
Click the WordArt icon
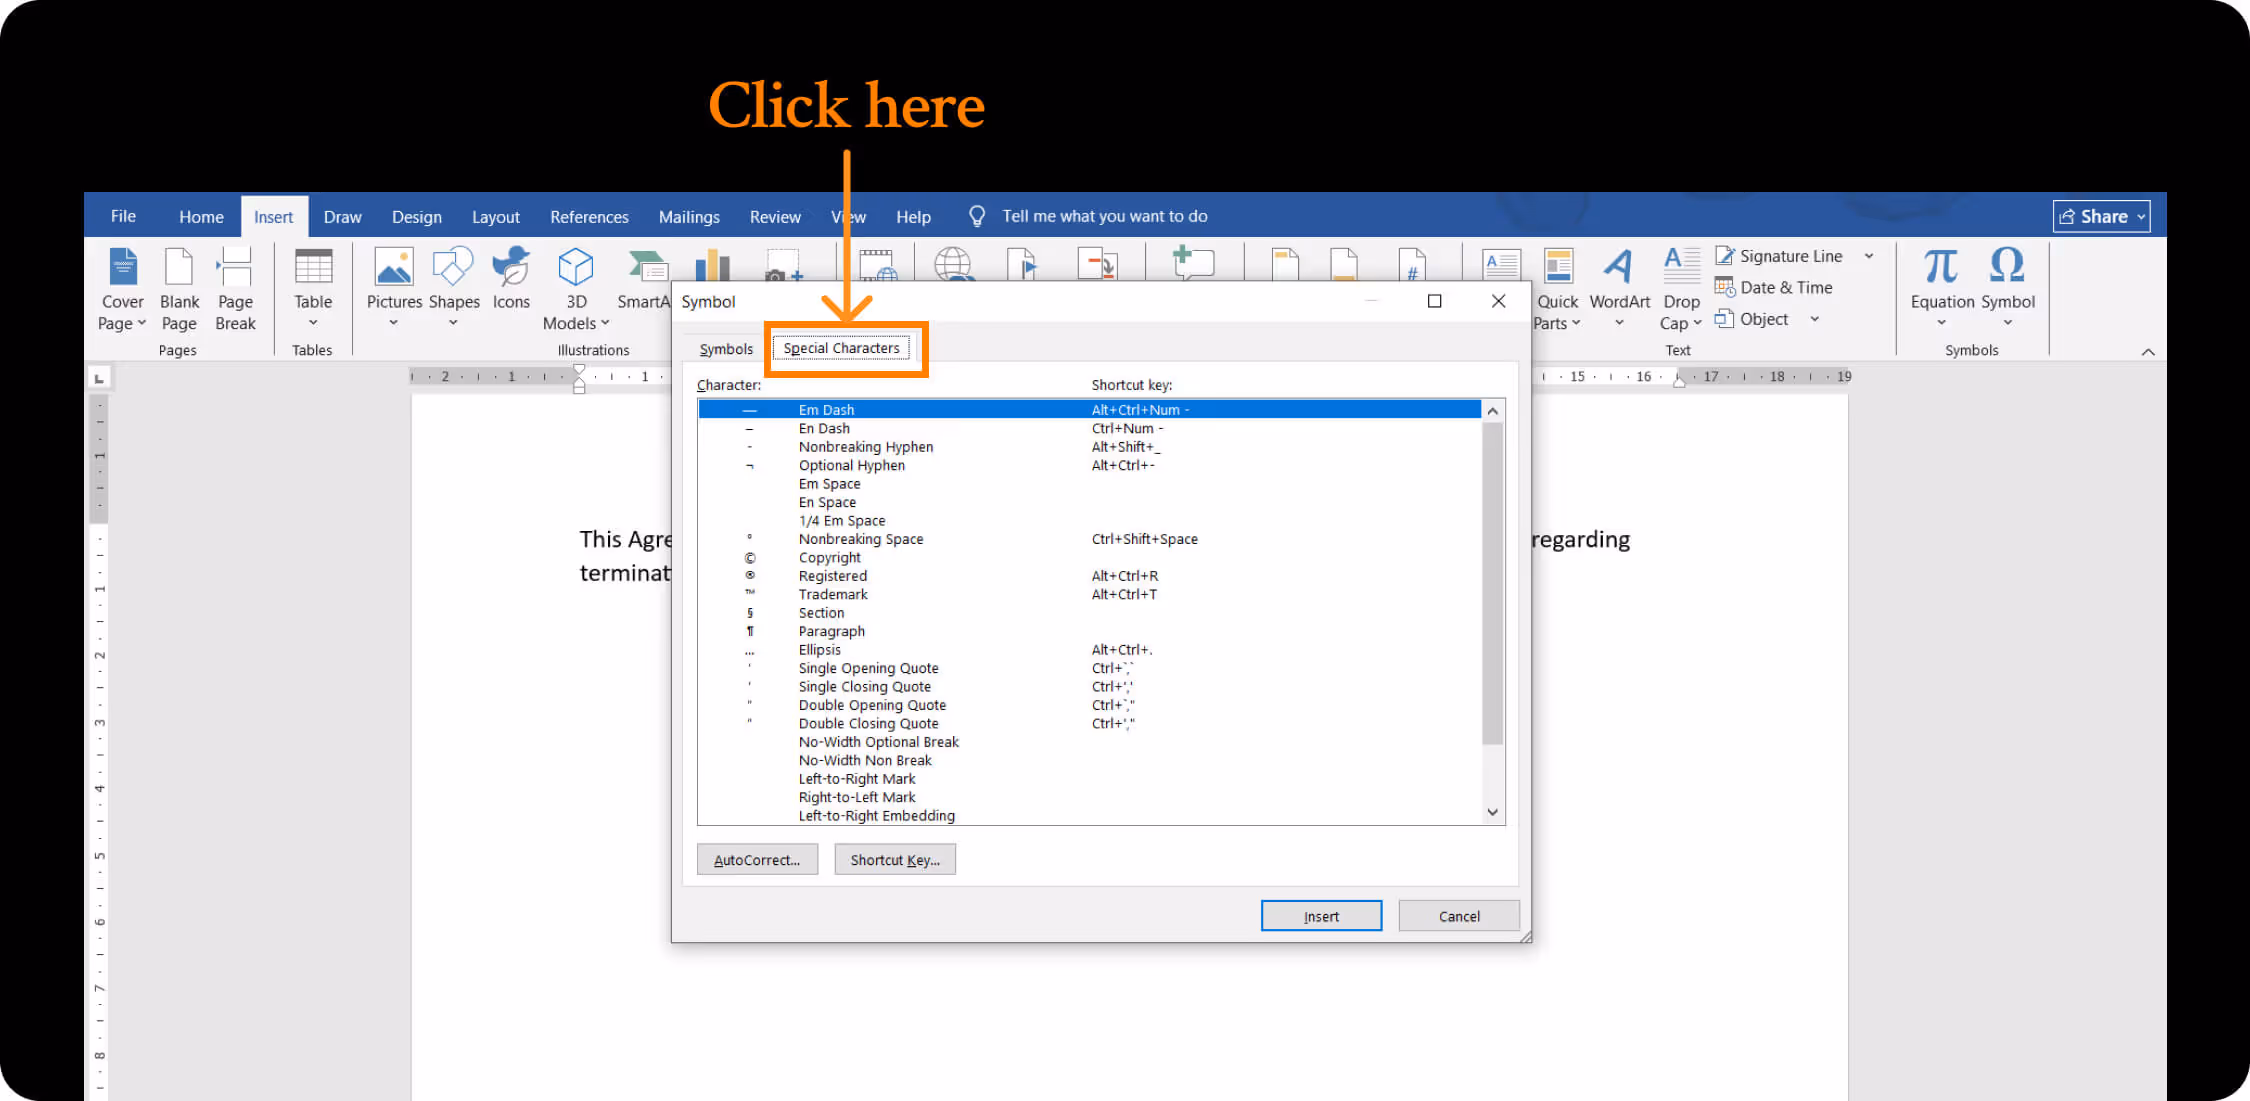1618,268
